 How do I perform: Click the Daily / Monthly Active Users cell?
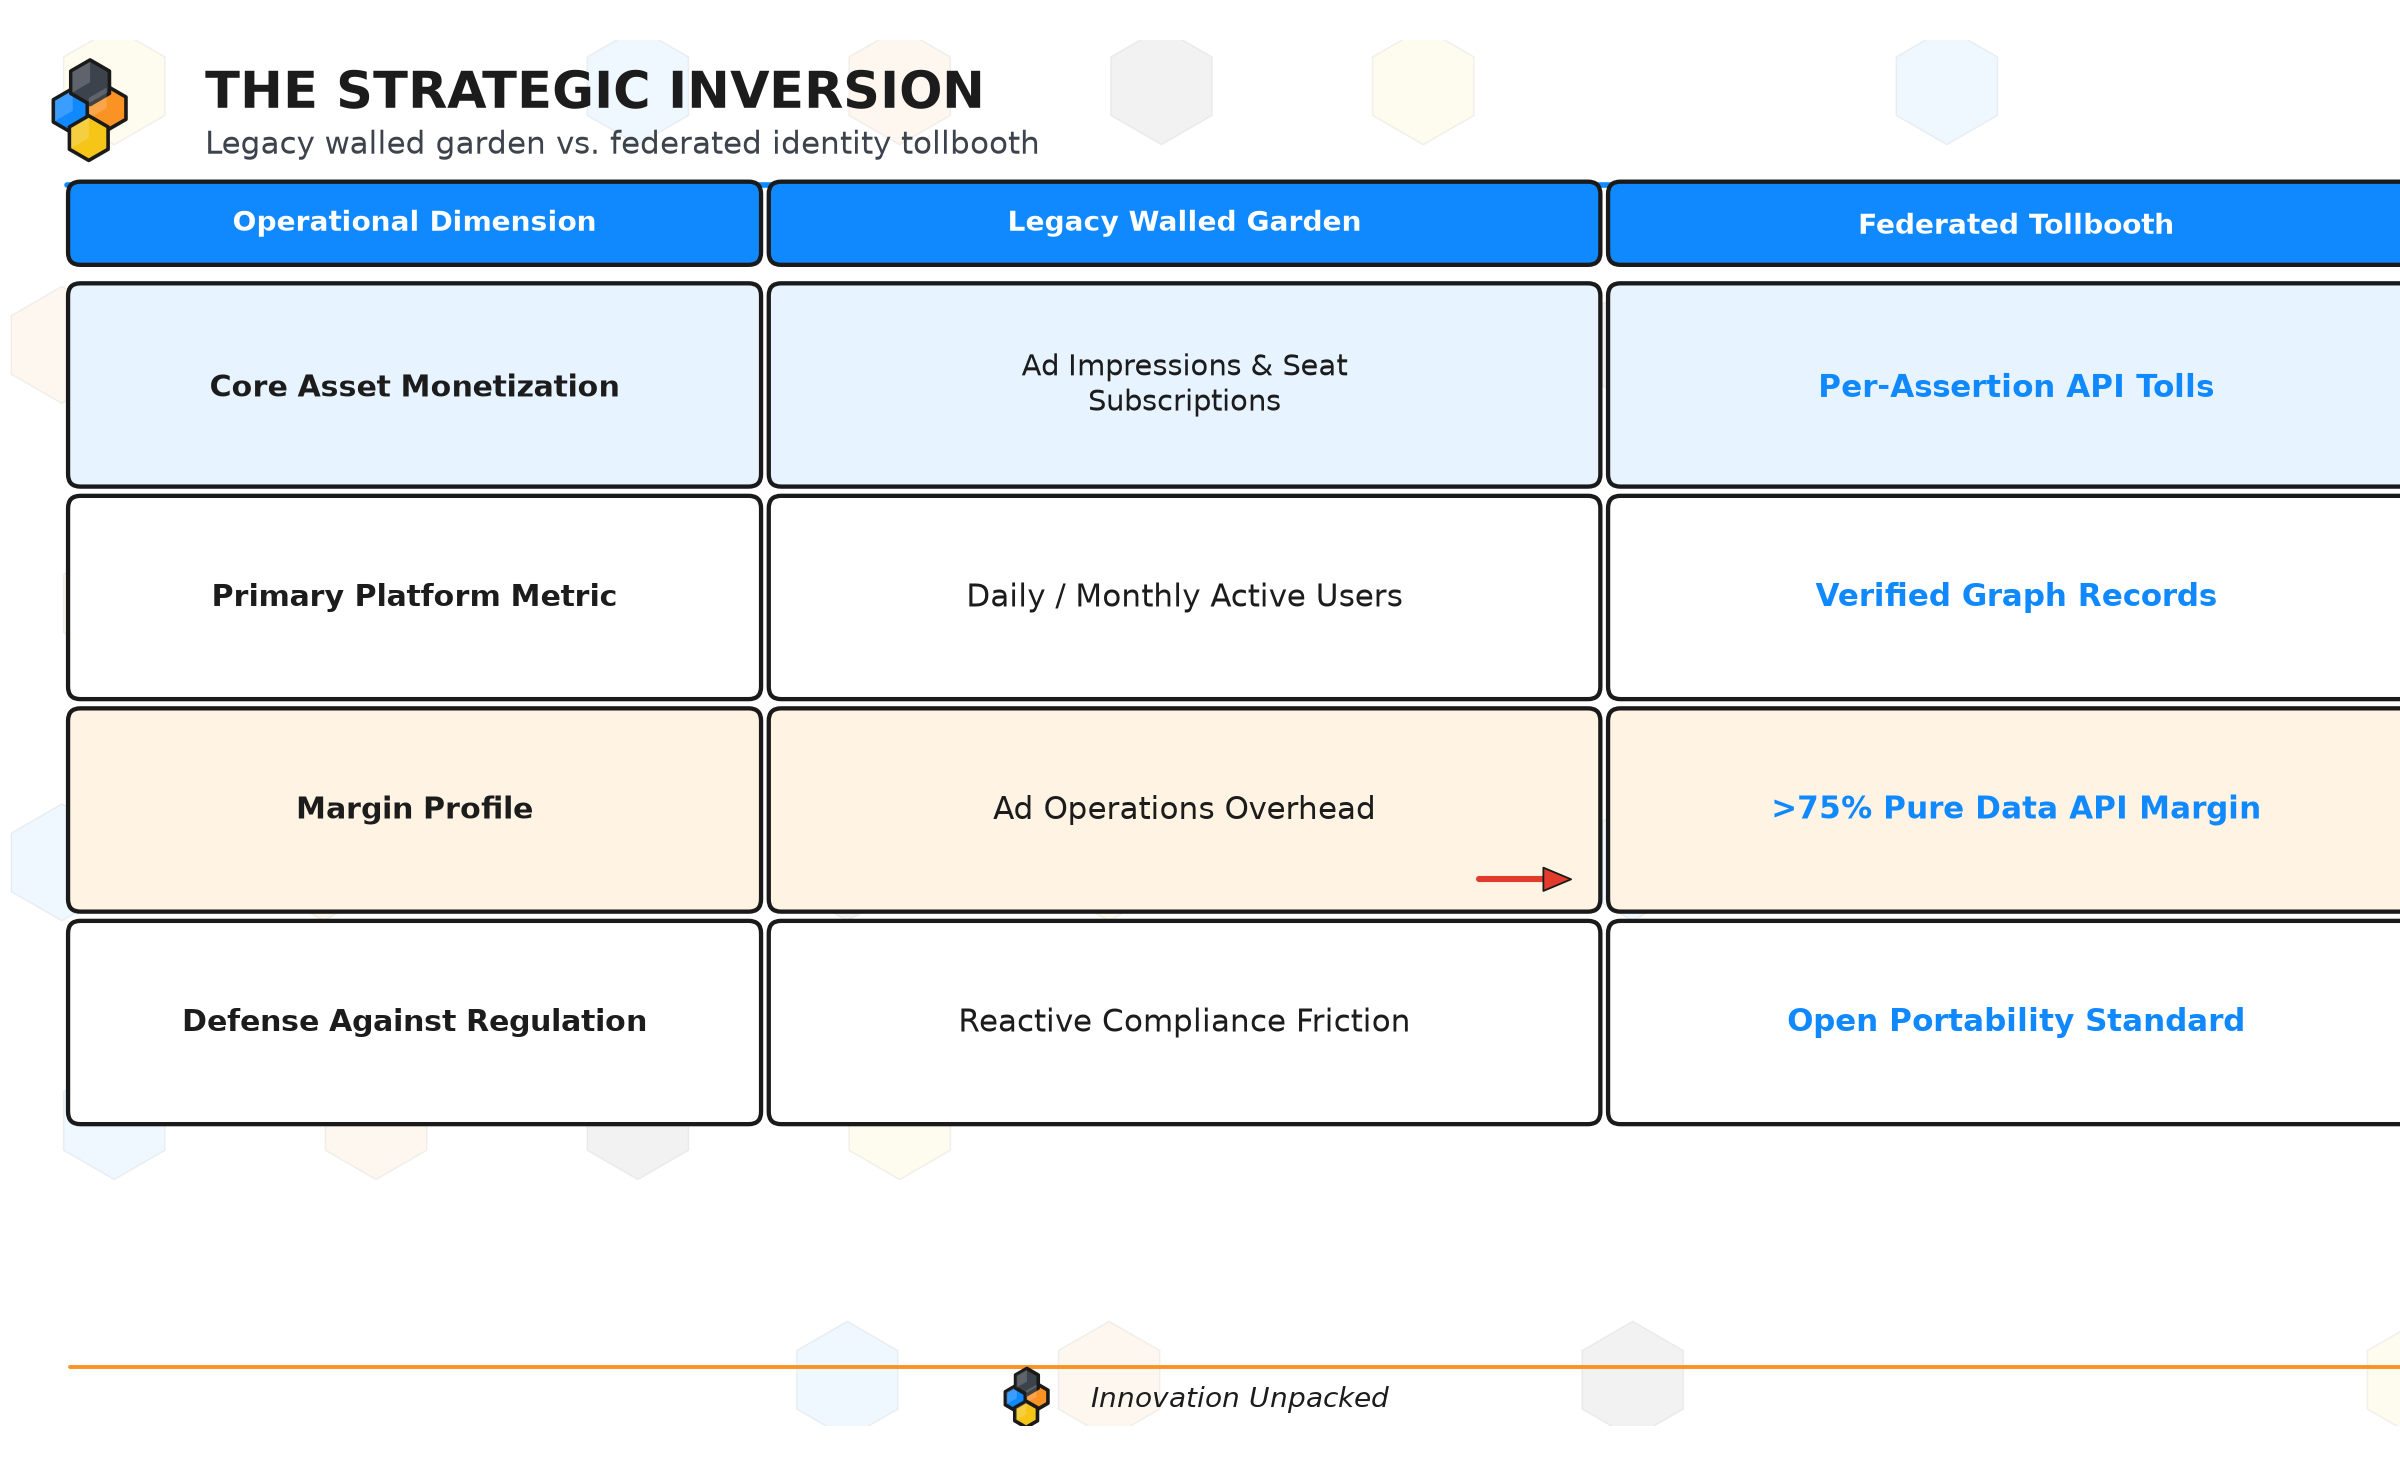[x=1184, y=597]
